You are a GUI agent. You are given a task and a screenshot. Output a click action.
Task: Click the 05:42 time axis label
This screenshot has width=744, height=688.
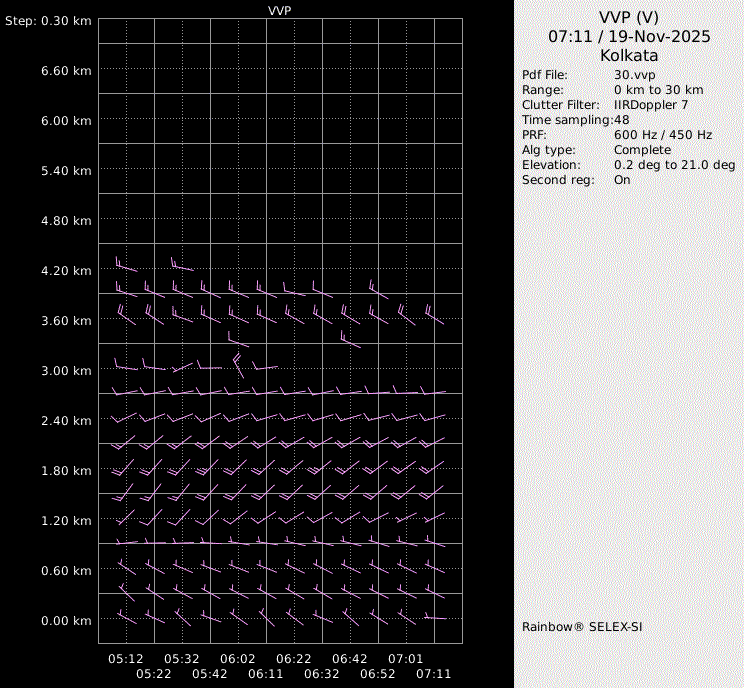[x=210, y=674]
